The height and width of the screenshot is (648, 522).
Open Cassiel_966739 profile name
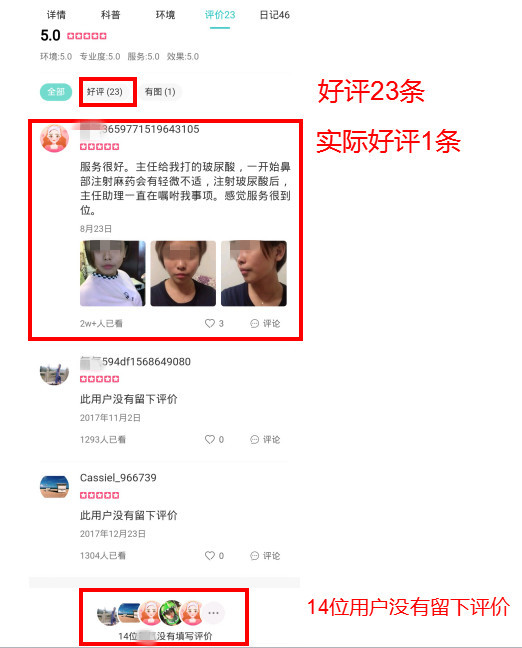tap(118, 478)
